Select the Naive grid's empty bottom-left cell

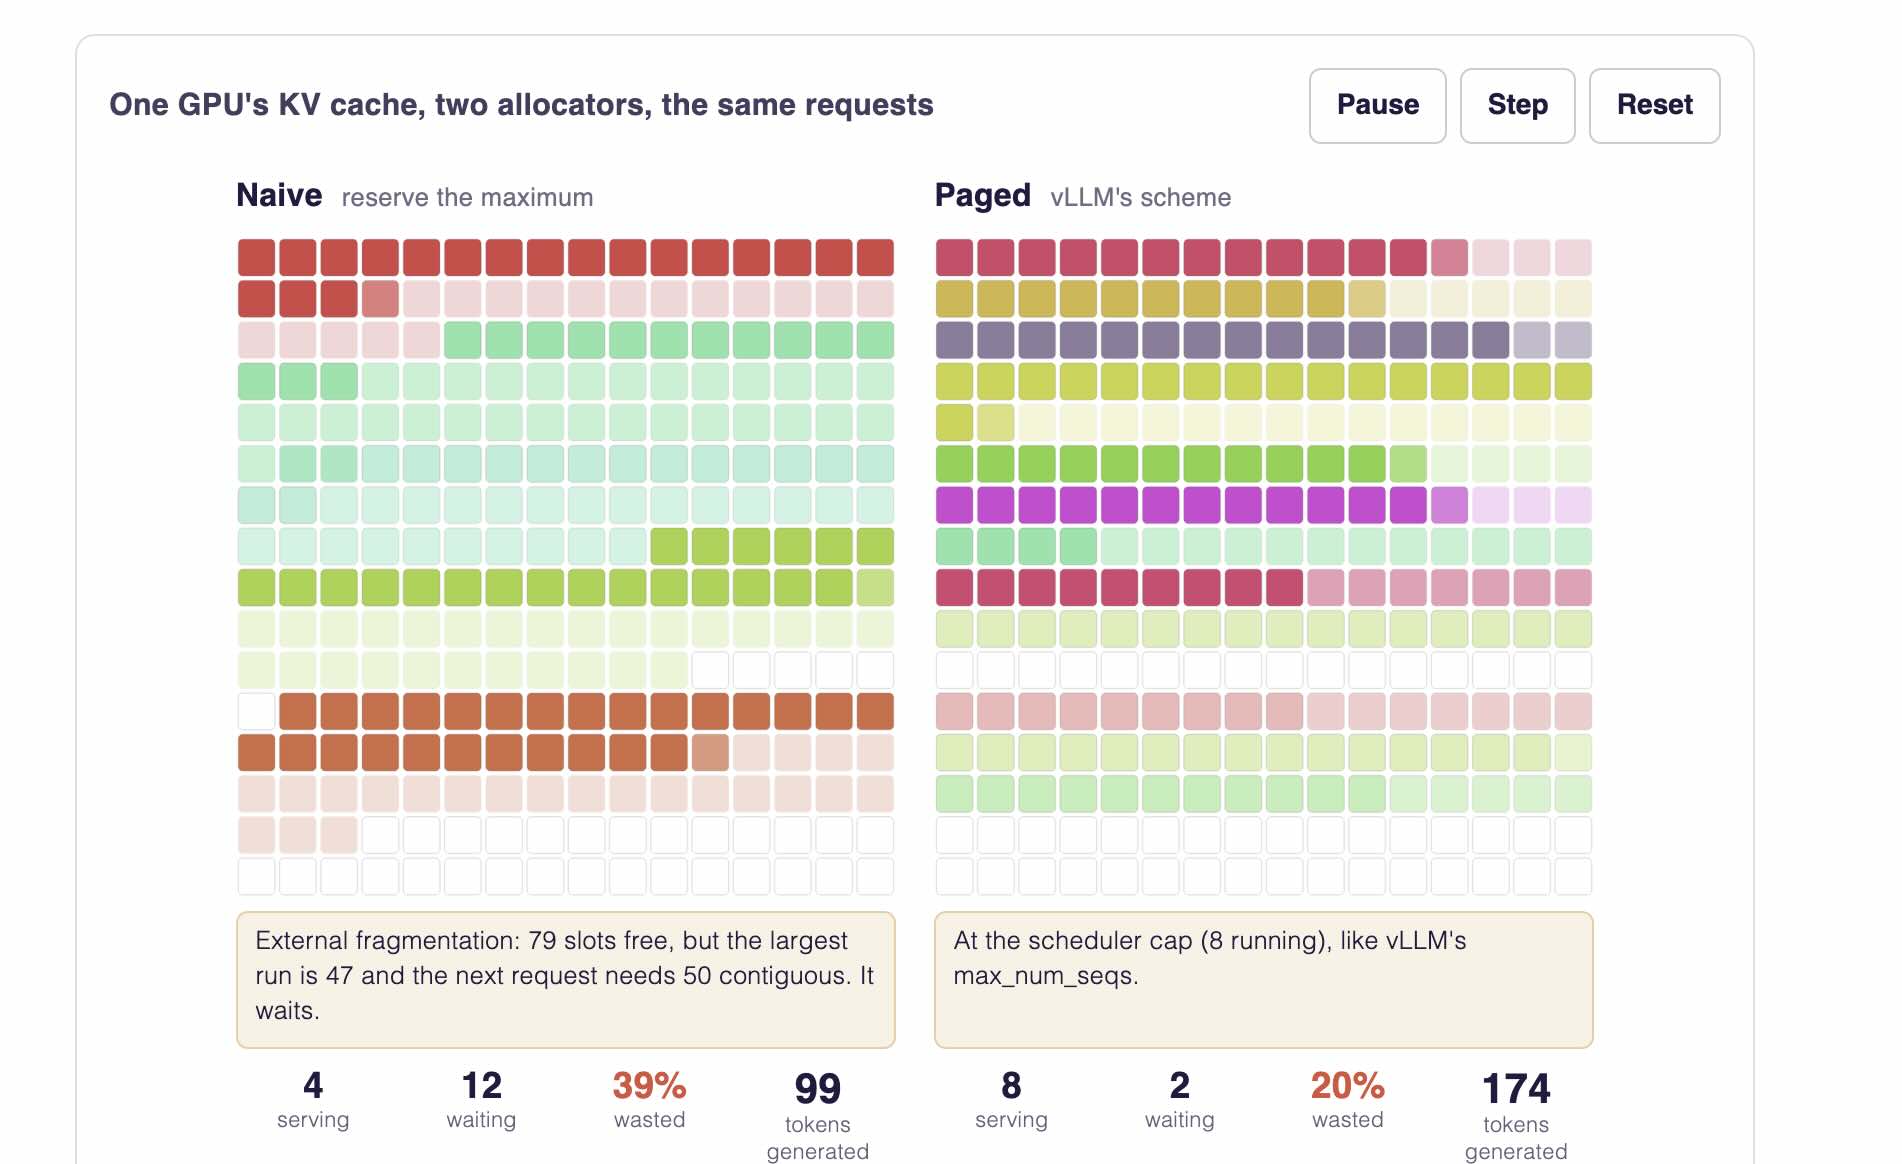click(x=256, y=876)
